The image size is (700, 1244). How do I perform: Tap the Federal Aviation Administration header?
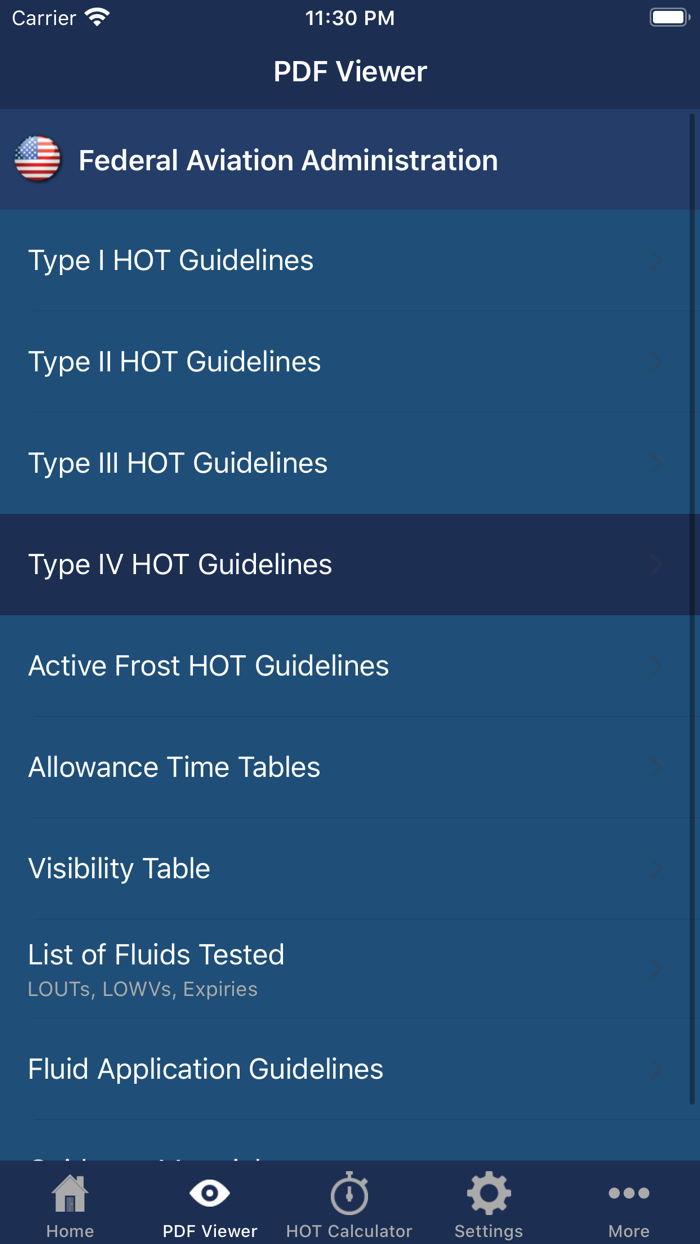288,160
